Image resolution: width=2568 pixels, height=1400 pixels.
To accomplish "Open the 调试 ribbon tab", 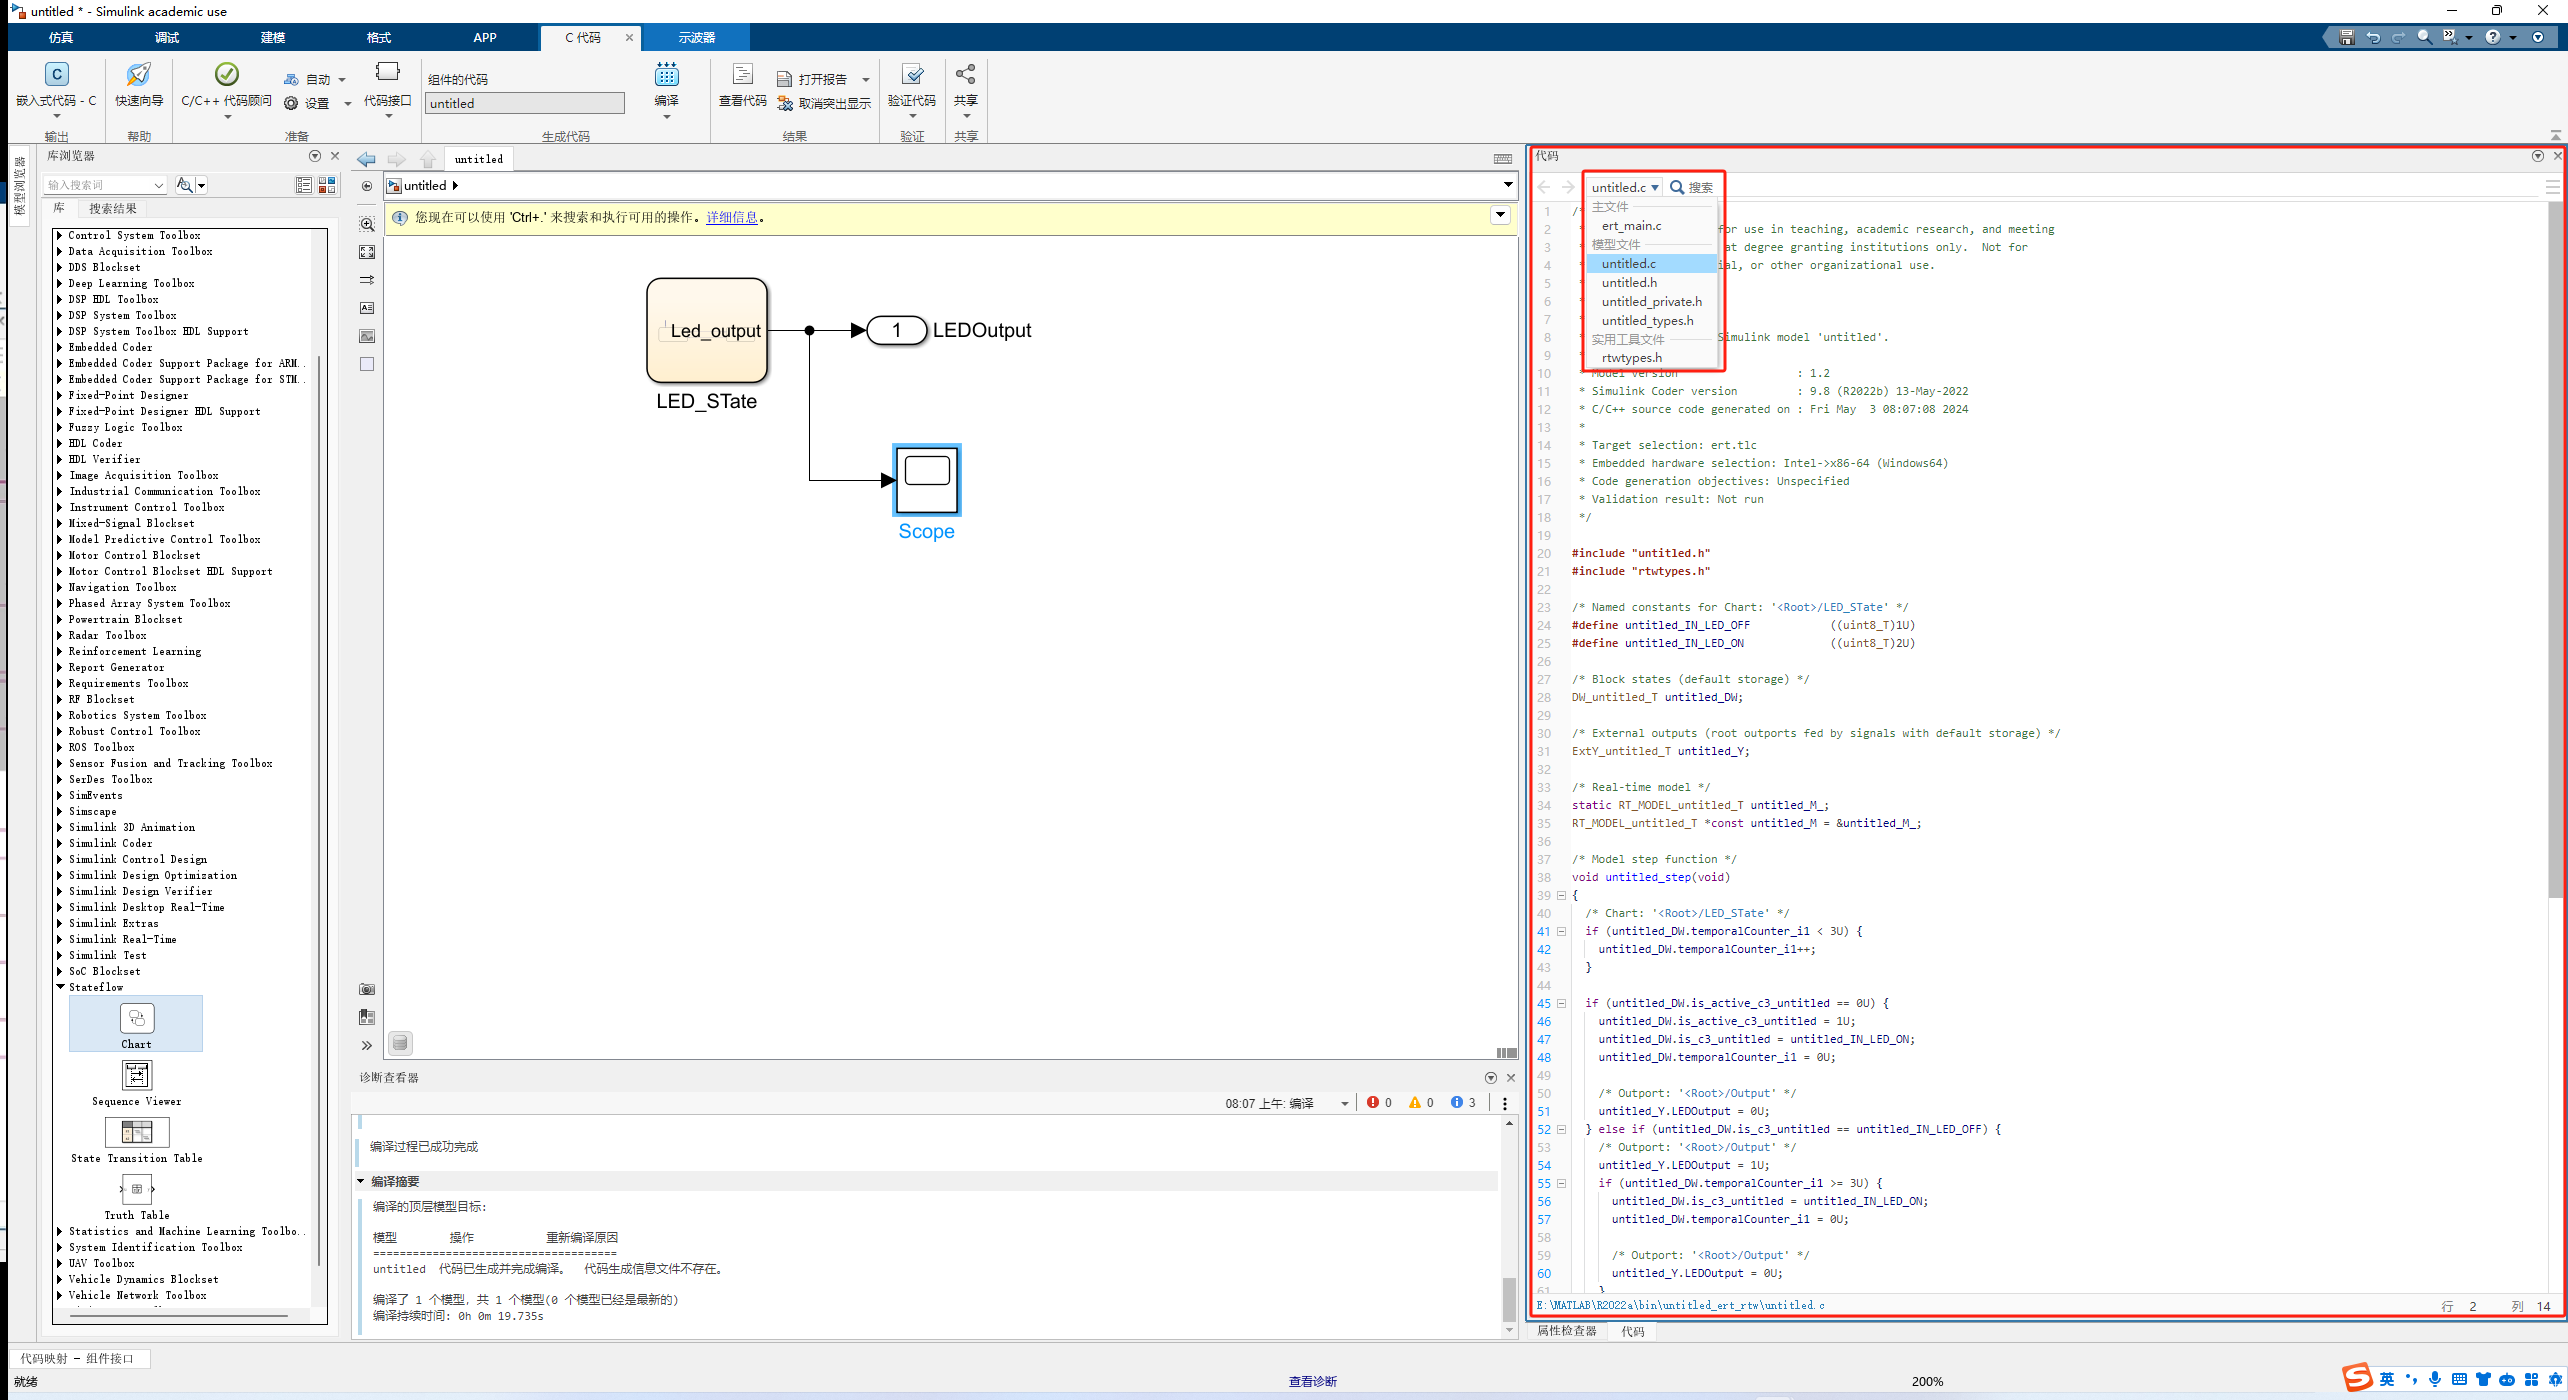I will pos(167,37).
